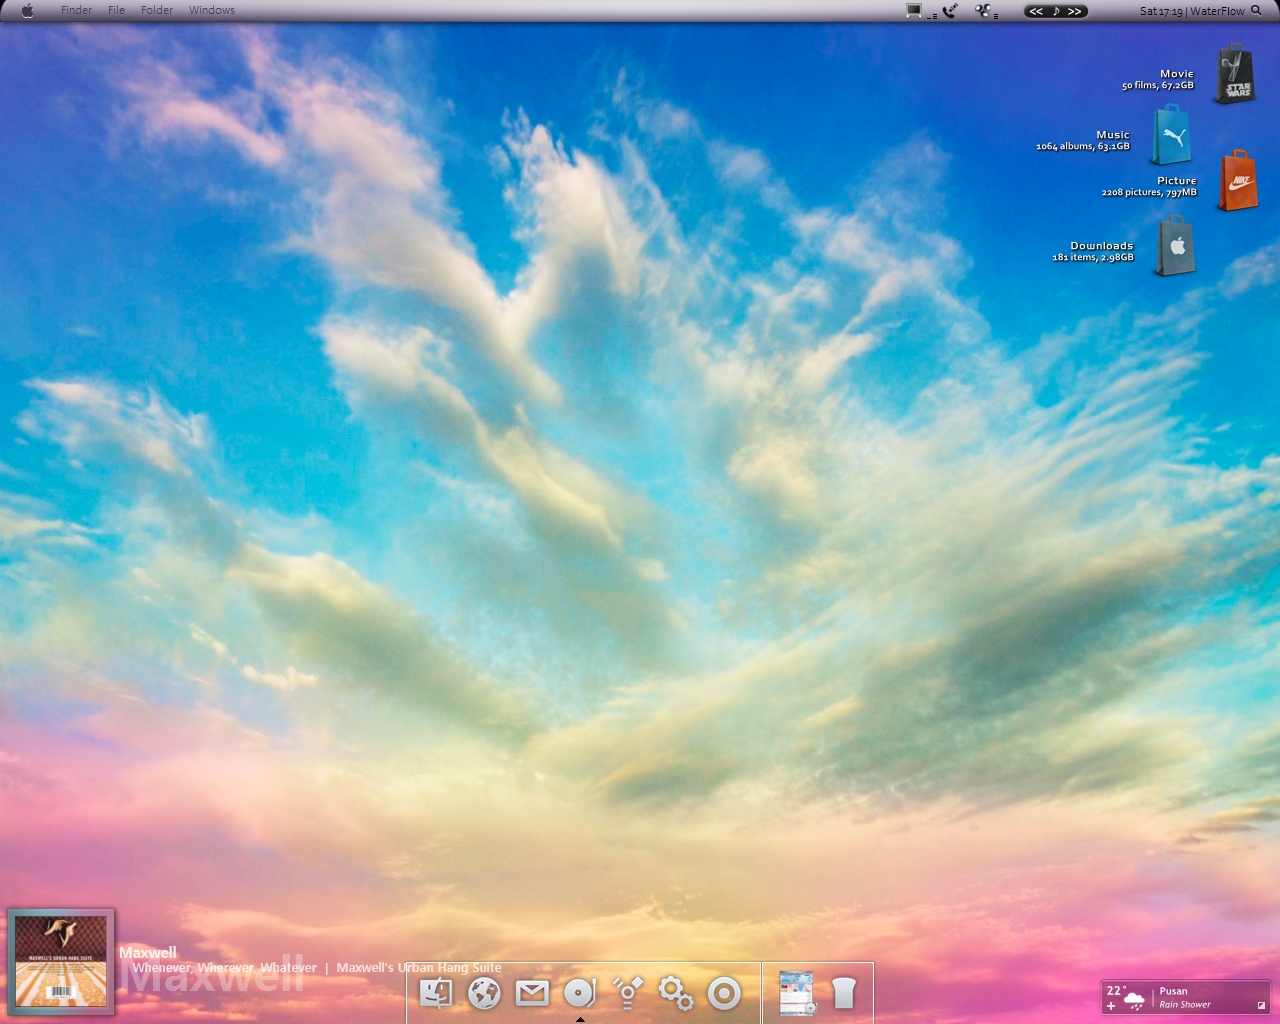Open the Folder menu
This screenshot has height=1024, width=1280.
click(157, 10)
